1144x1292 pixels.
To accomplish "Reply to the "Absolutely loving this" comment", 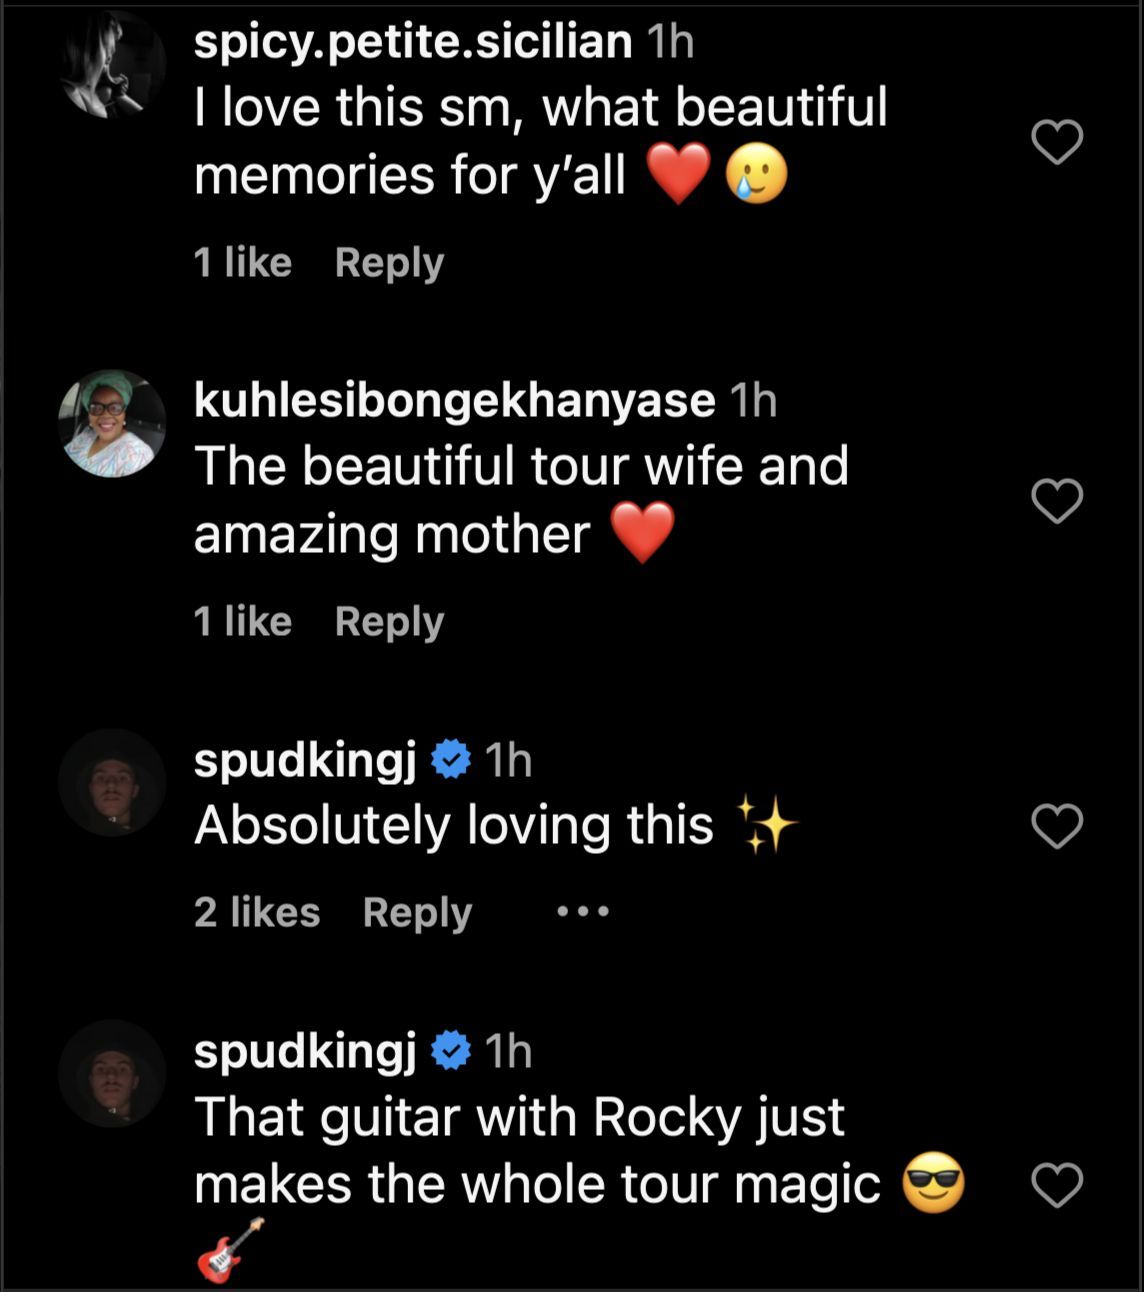I will tap(417, 913).
